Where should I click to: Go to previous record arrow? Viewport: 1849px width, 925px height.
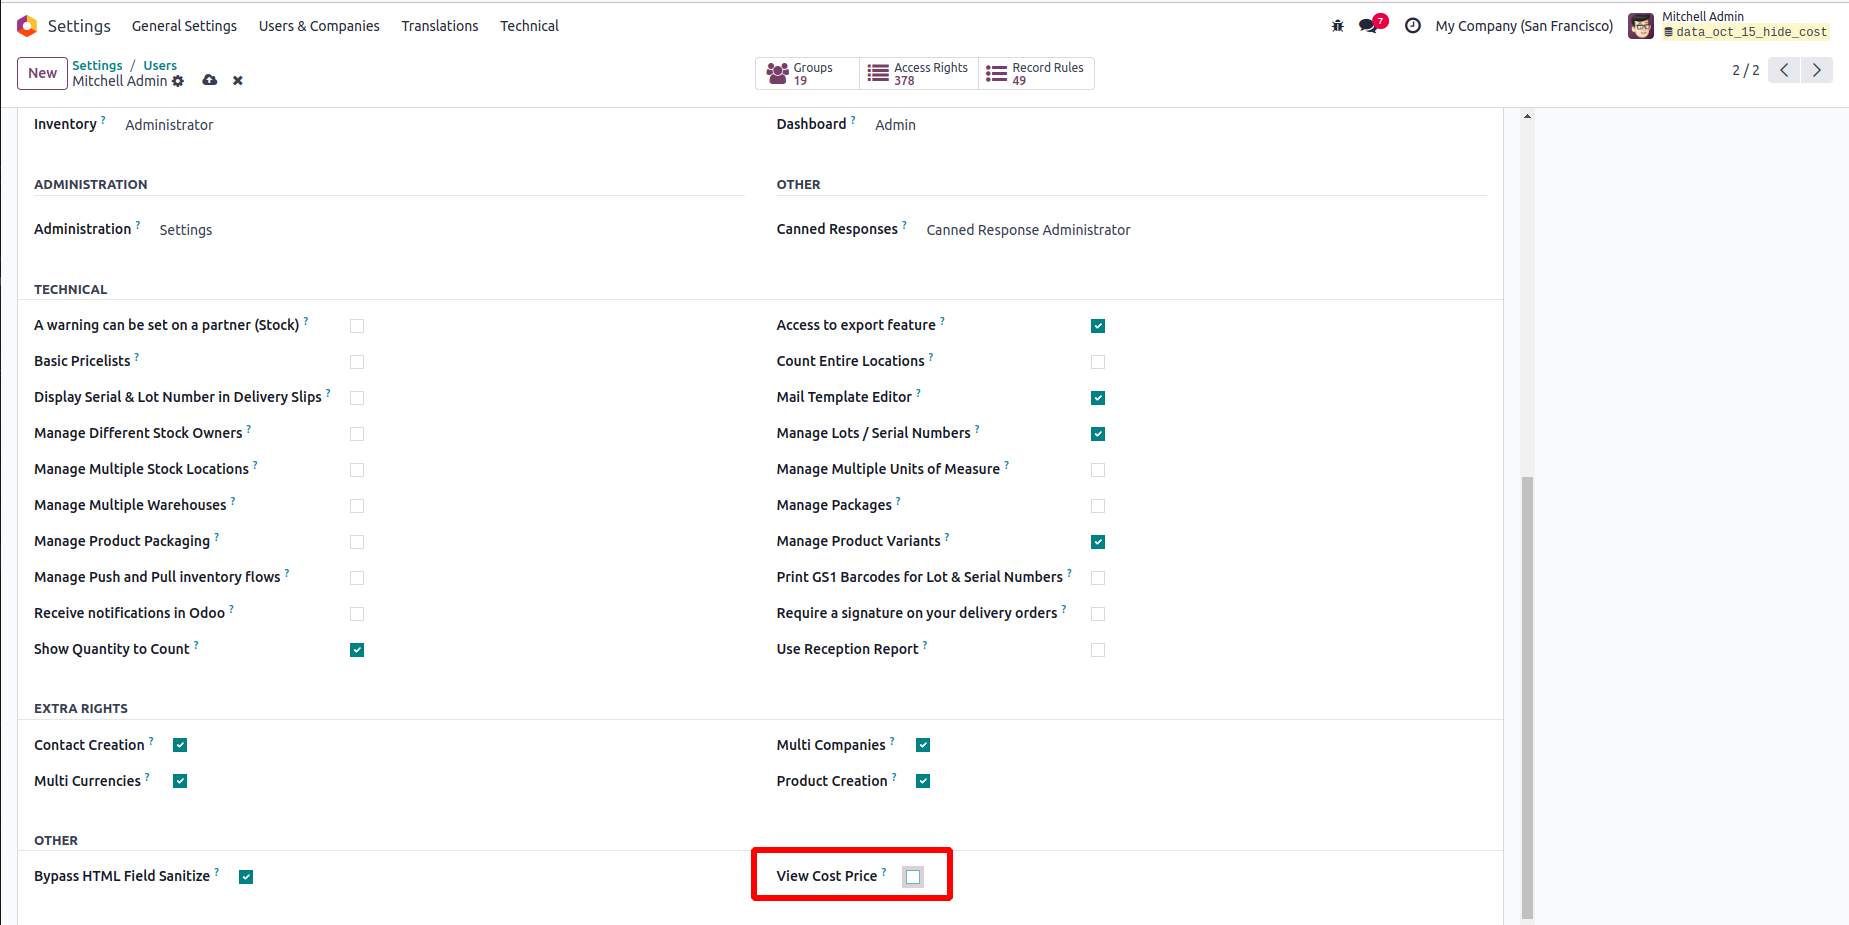(1784, 70)
